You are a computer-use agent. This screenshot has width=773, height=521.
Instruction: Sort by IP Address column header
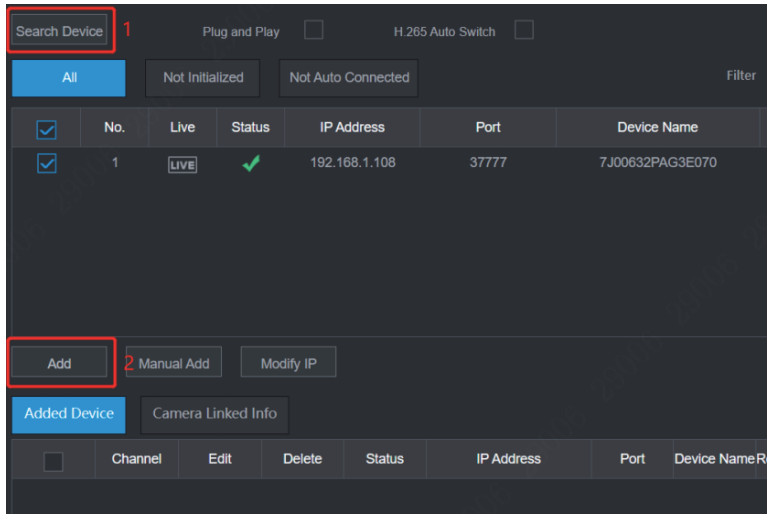pos(352,127)
